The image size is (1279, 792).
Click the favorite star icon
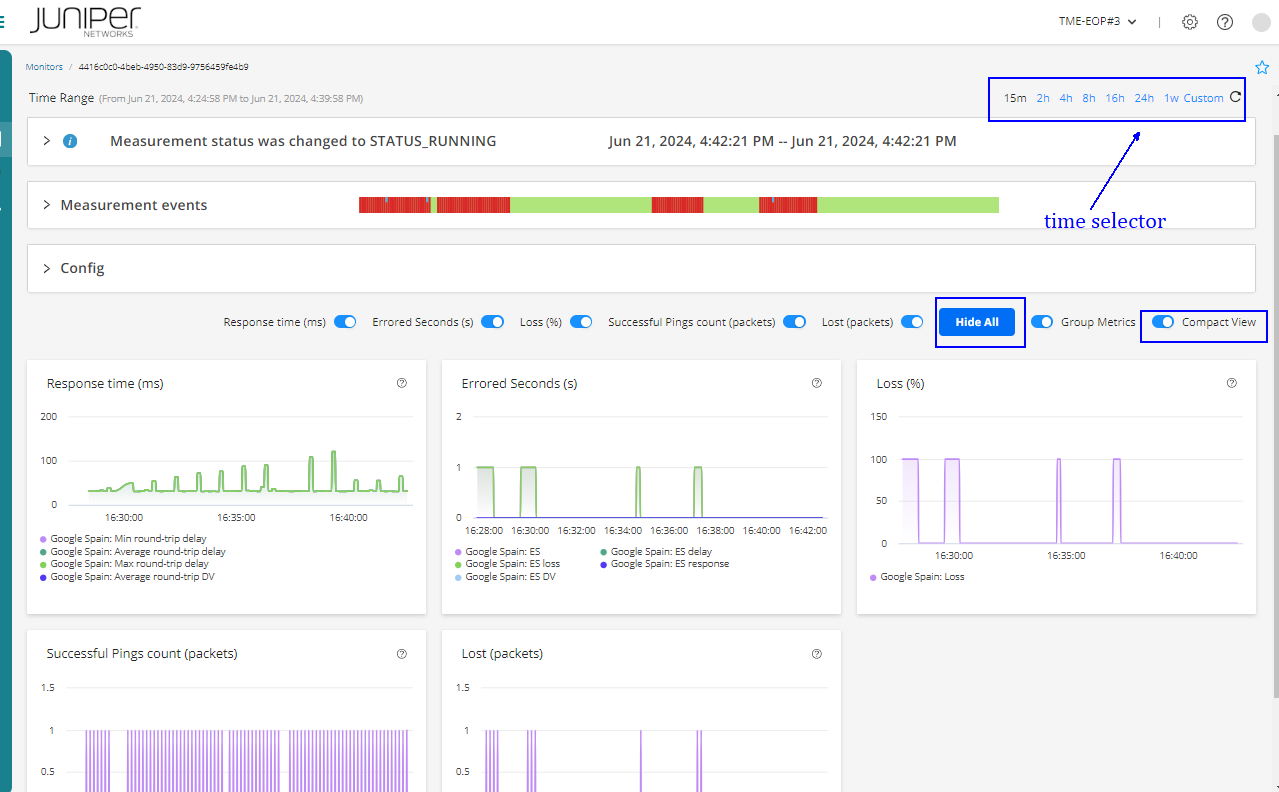(1261, 68)
